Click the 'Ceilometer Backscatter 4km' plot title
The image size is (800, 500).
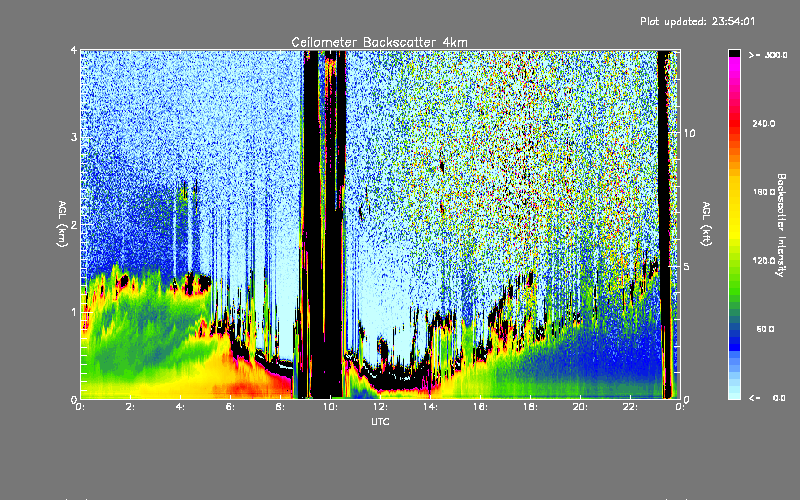[379, 42]
